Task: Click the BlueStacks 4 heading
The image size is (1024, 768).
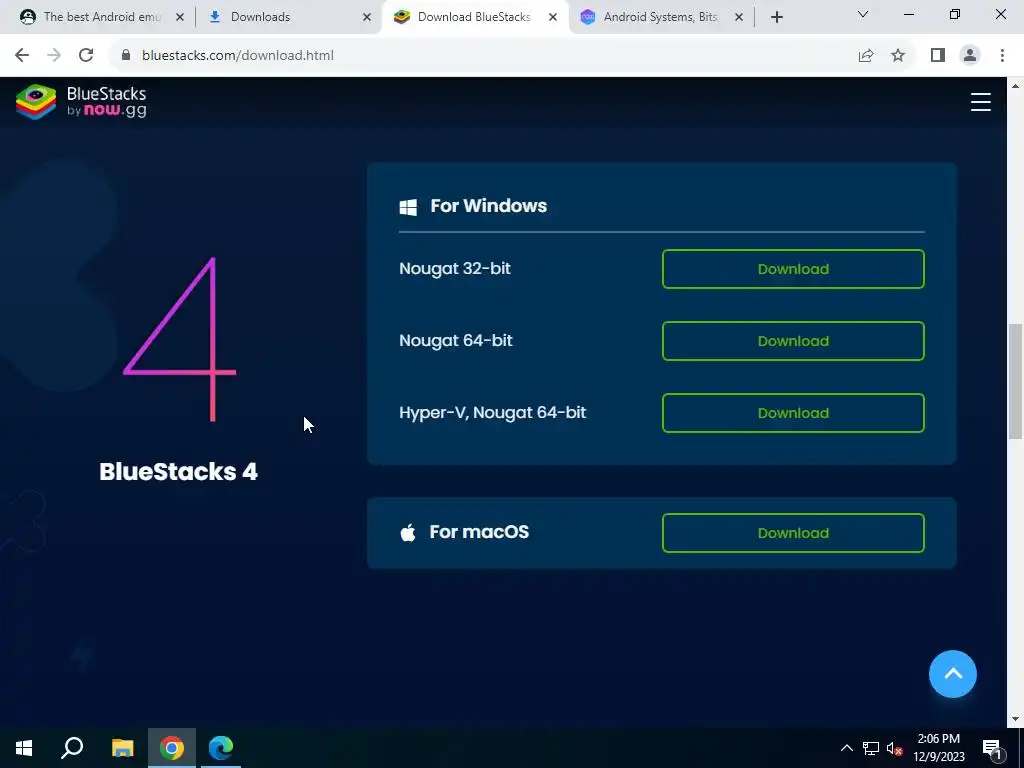Action: click(x=178, y=472)
